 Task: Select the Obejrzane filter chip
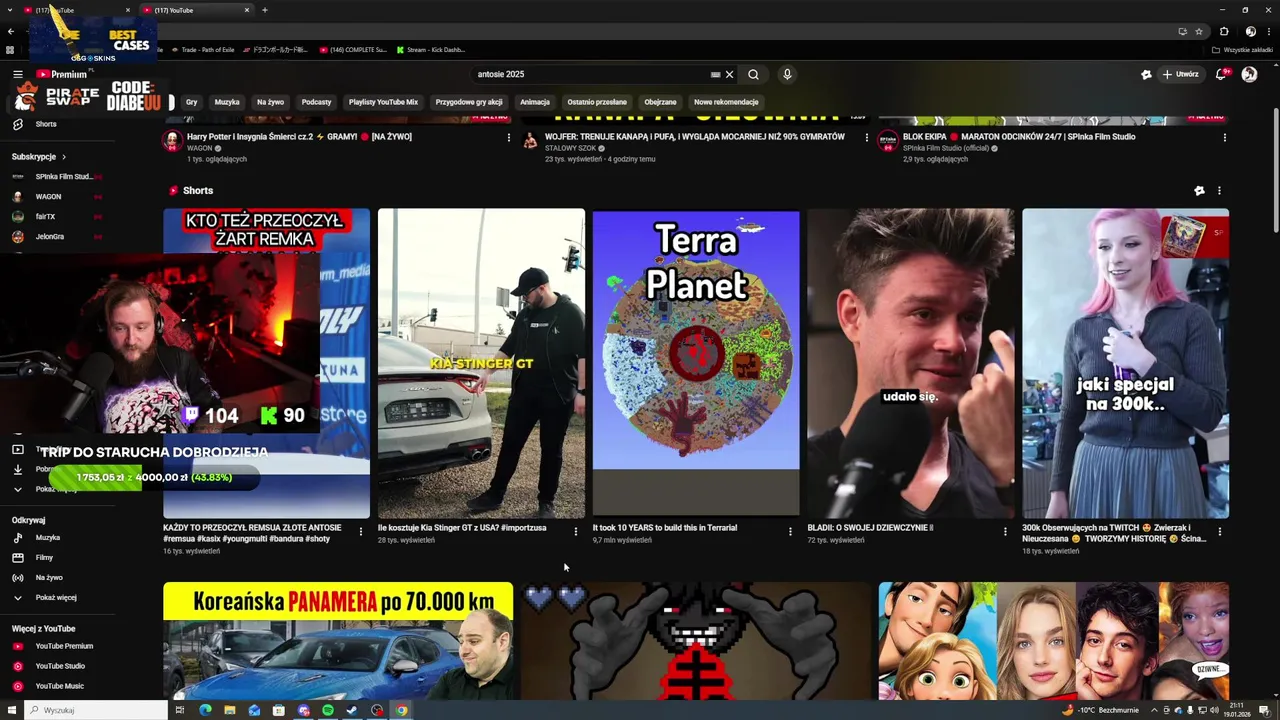(660, 102)
